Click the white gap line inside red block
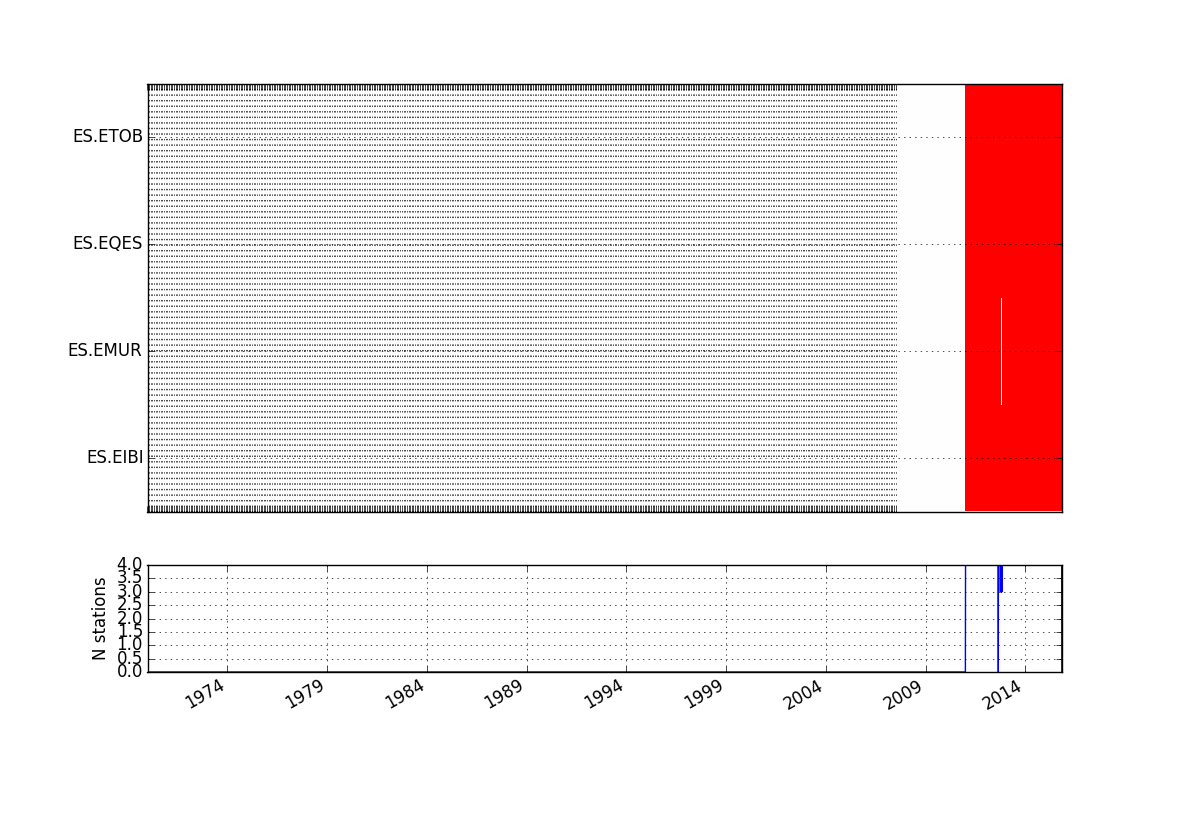The height and width of the screenshot is (840, 1180). 1001,350
